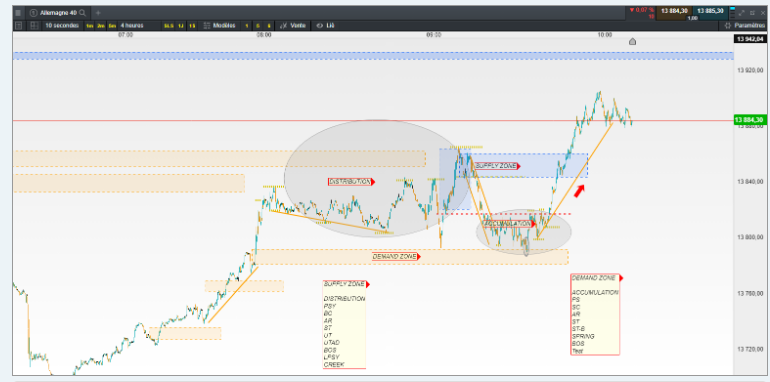This screenshot has height=382, width=770.
Task: Open the 4 heures period dropdown
Action: [x=132, y=26]
